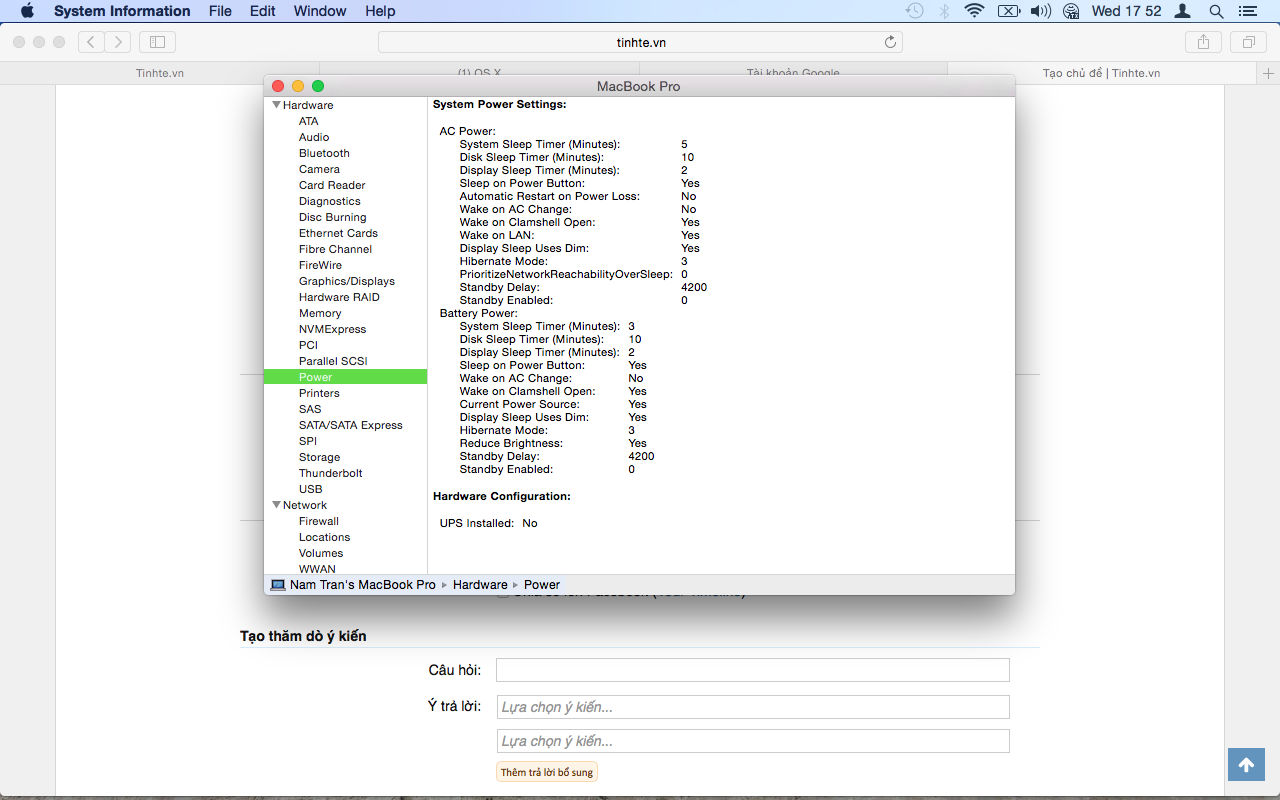Switch to the Tạo chủ đề tab
Screen dimensions: 1280x800
point(1101,73)
